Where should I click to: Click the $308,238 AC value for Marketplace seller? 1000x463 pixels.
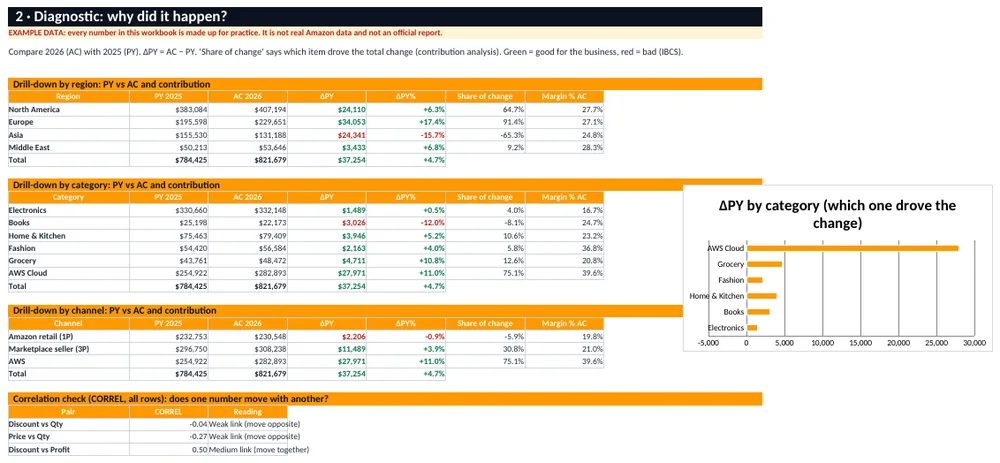coord(247,349)
